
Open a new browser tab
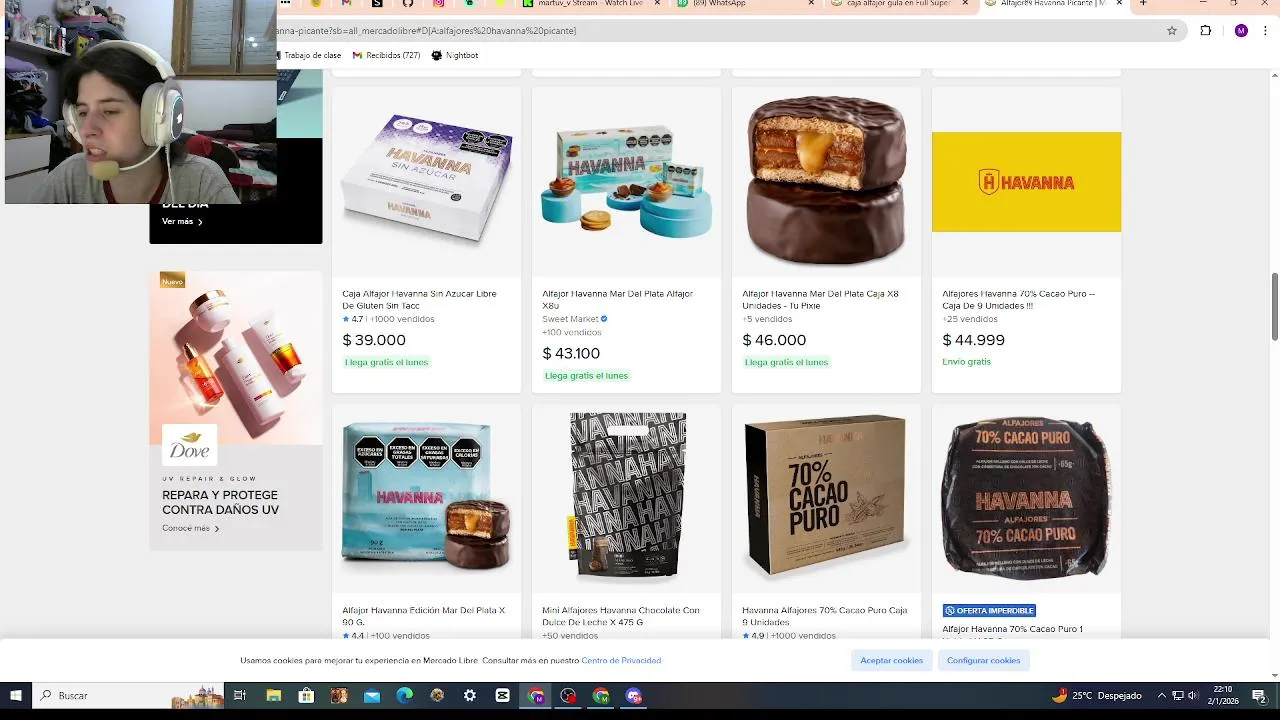pyautogui.click(x=1143, y=4)
